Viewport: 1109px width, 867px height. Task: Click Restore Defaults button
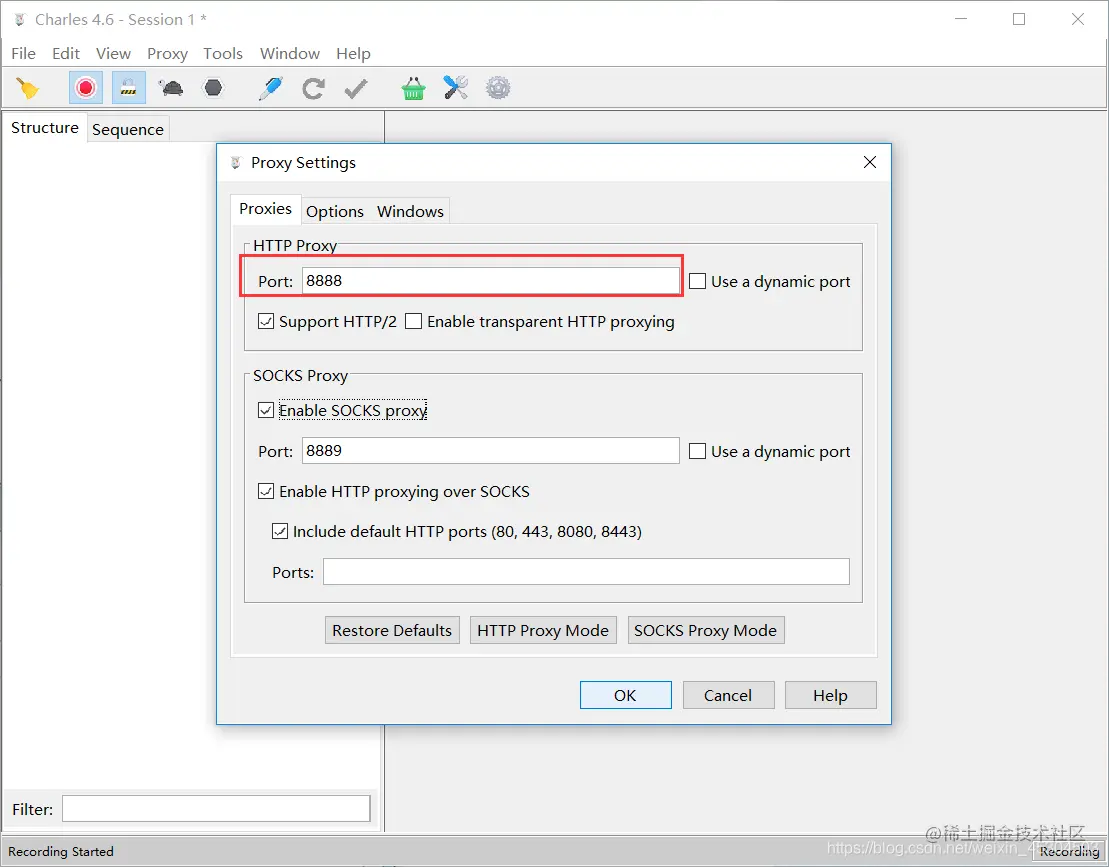[392, 630]
